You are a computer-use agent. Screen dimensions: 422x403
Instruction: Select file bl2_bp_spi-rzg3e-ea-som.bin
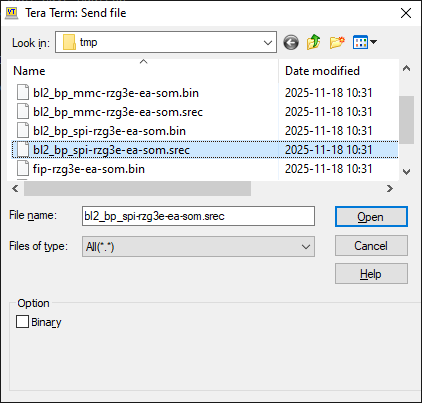tap(109, 131)
